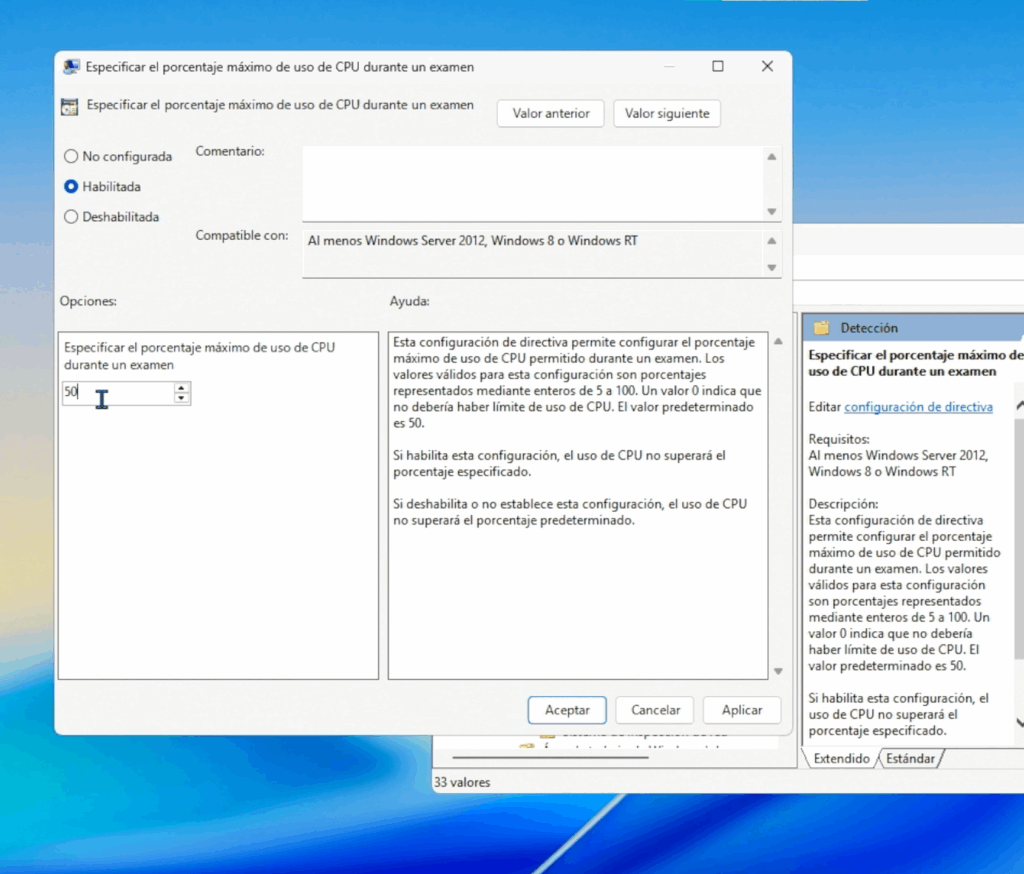Select the CPU percentage value field showing 50
This screenshot has height=874, width=1024.
click(115, 392)
